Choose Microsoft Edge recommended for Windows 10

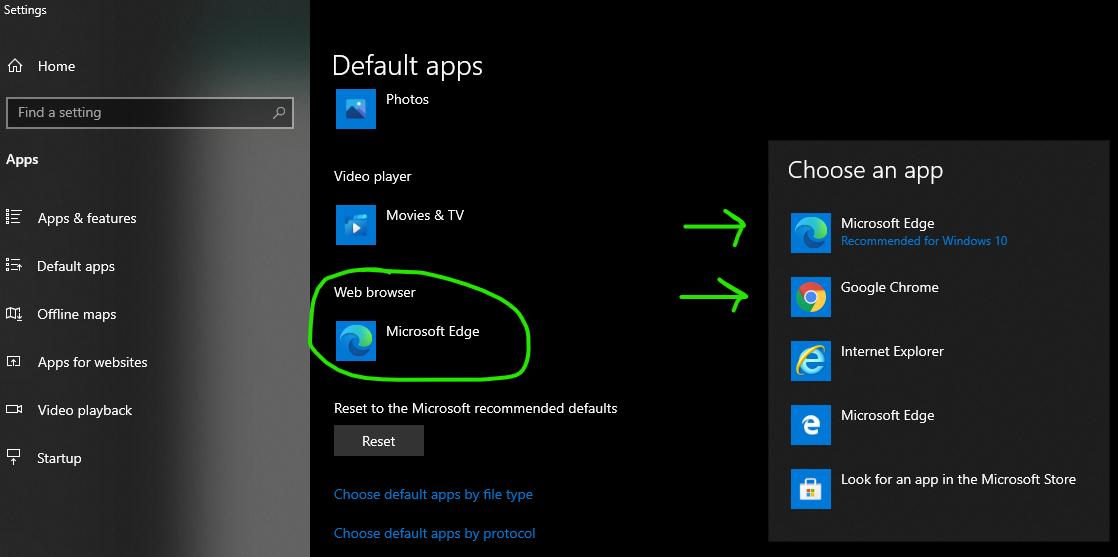[900, 232]
